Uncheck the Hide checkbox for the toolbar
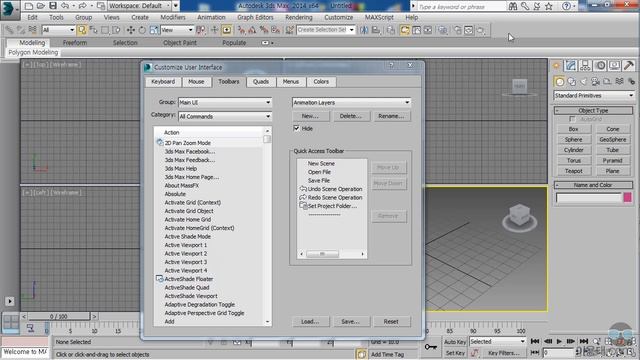Viewport: 640px width, 360px height. (296, 128)
